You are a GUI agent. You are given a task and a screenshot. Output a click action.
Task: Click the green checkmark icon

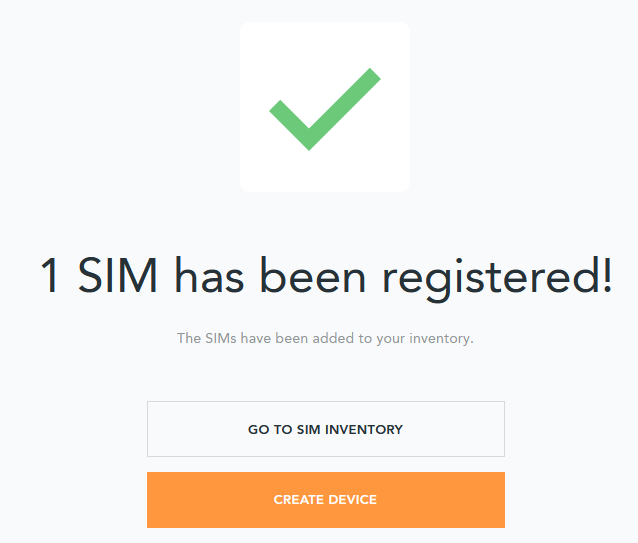point(325,109)
